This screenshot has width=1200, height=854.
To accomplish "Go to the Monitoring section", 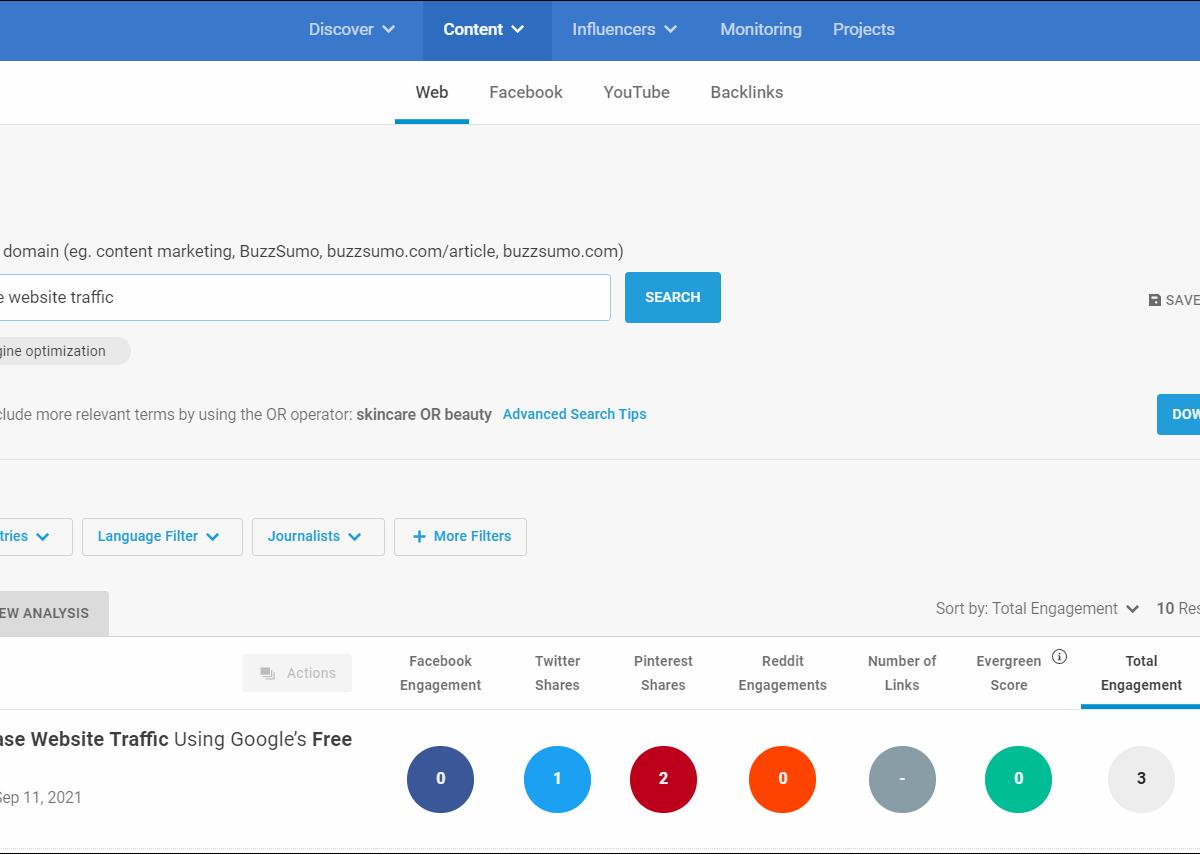I will click(761, 30).
